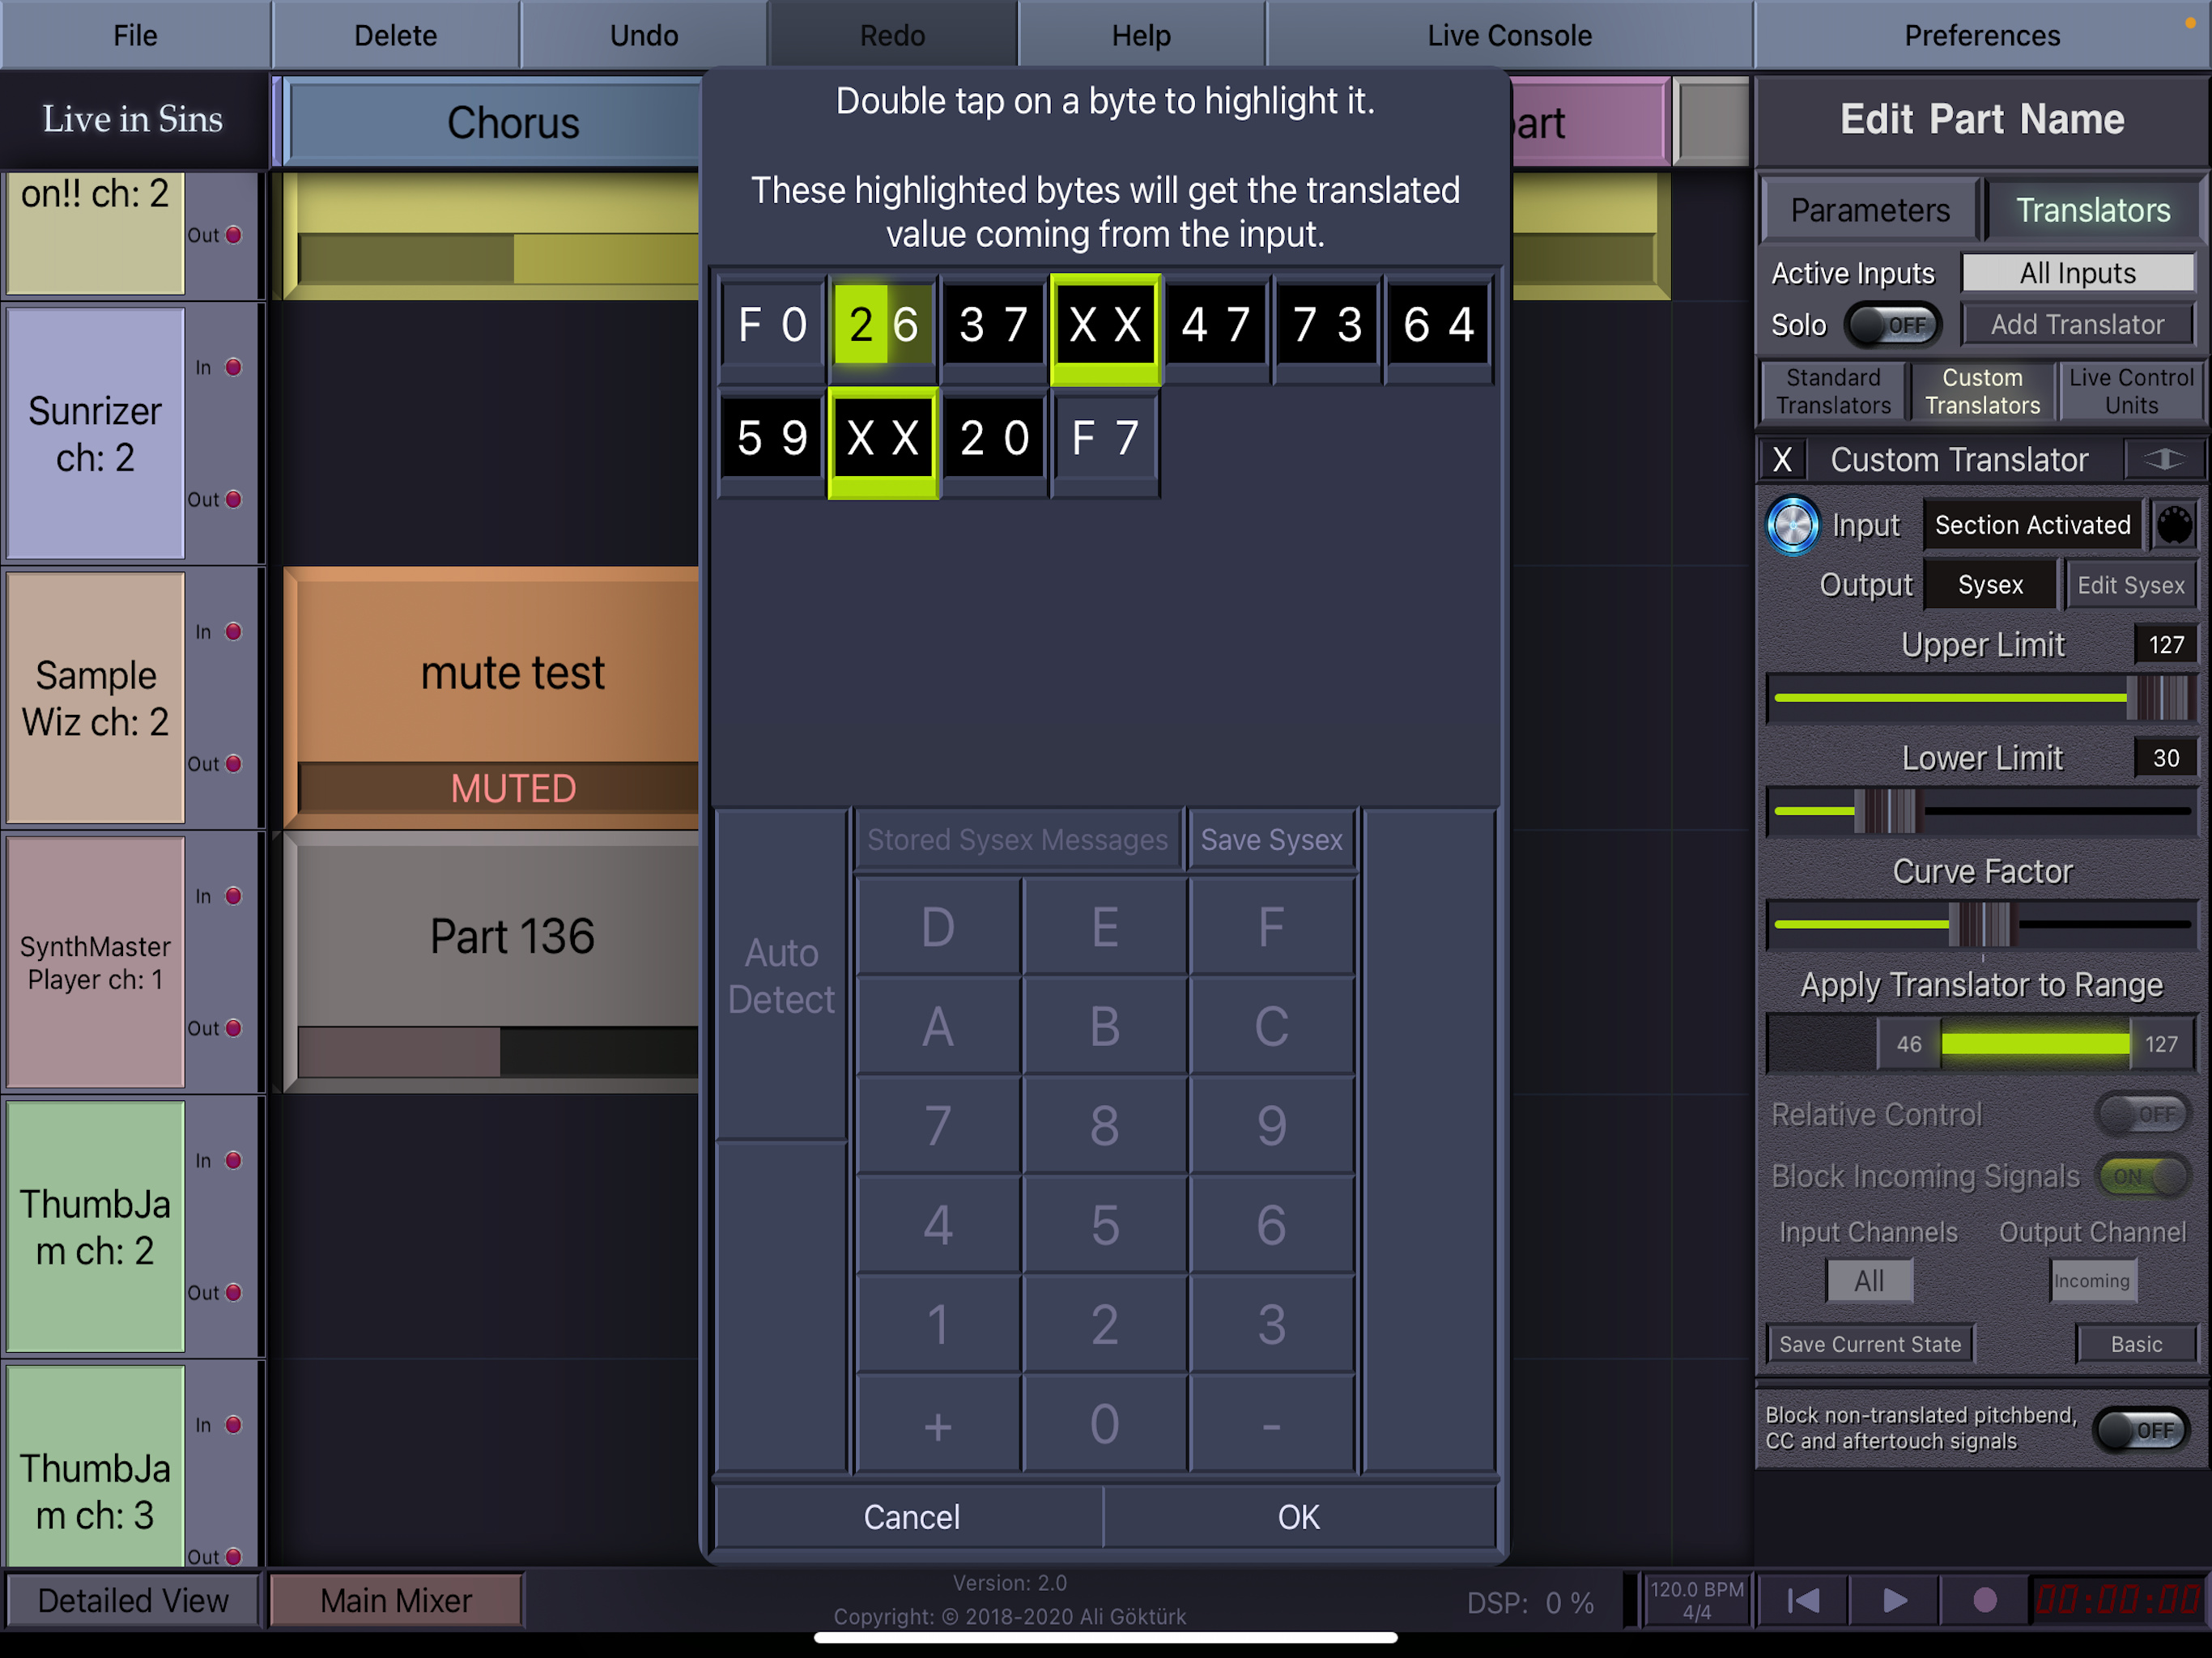Click the Save Sysex button
Image resolution: width=2212 pixels, height=1658 pixels.
pyautogui.click(x=1271, y=840)
